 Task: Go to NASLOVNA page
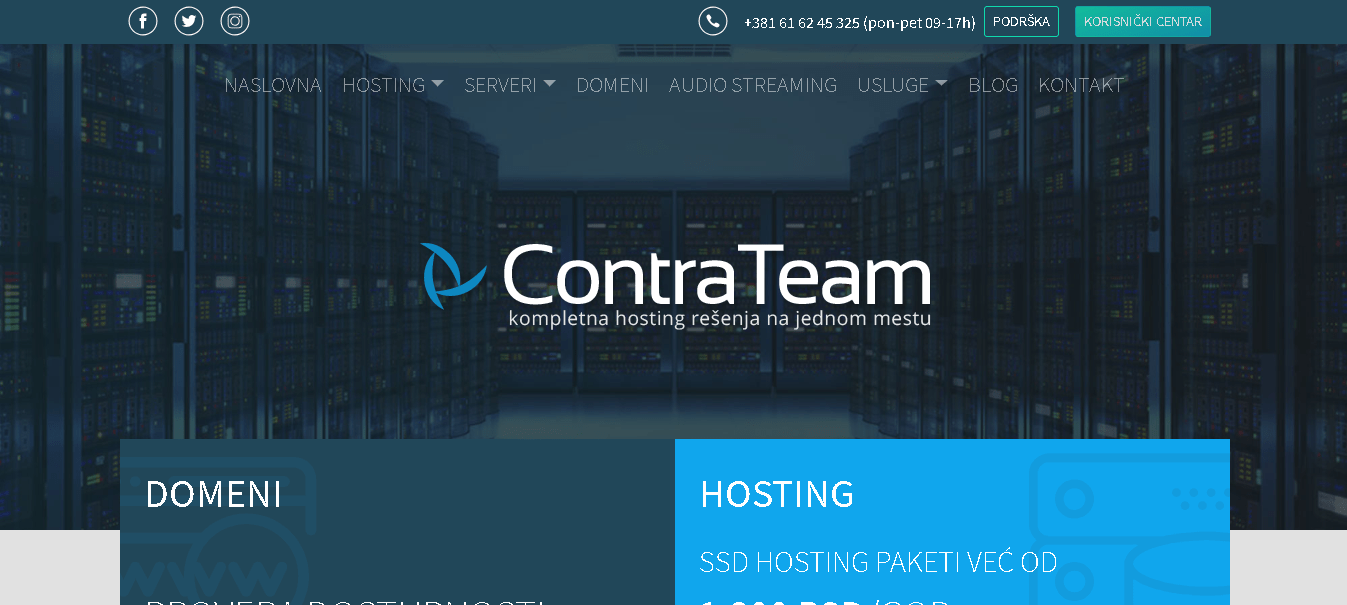(x=273, y=85)
